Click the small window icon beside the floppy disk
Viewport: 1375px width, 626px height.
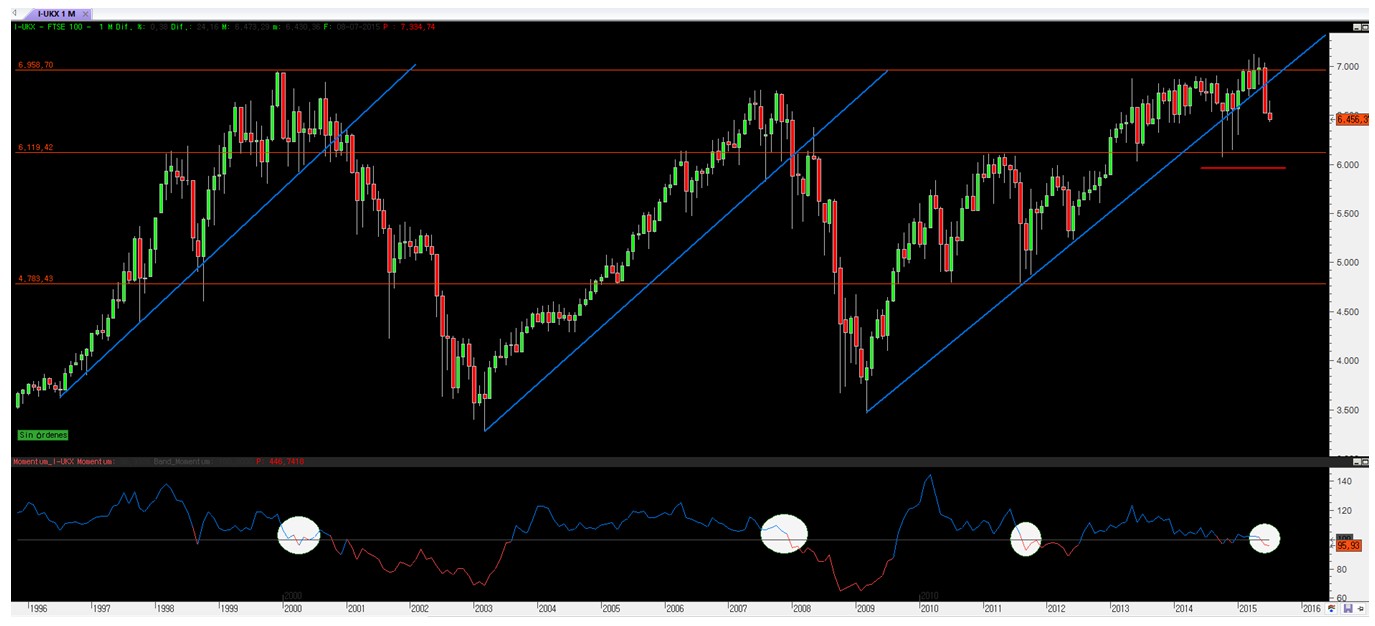[1362, 608]
